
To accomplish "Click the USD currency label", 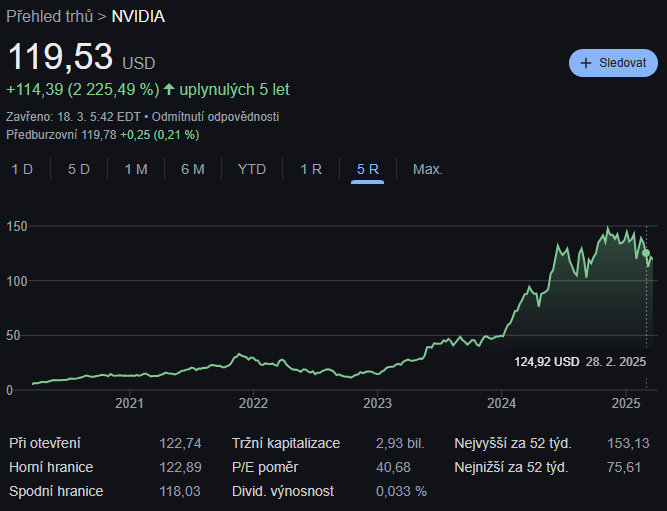I will pyautogui.click(x=139, y=63).
